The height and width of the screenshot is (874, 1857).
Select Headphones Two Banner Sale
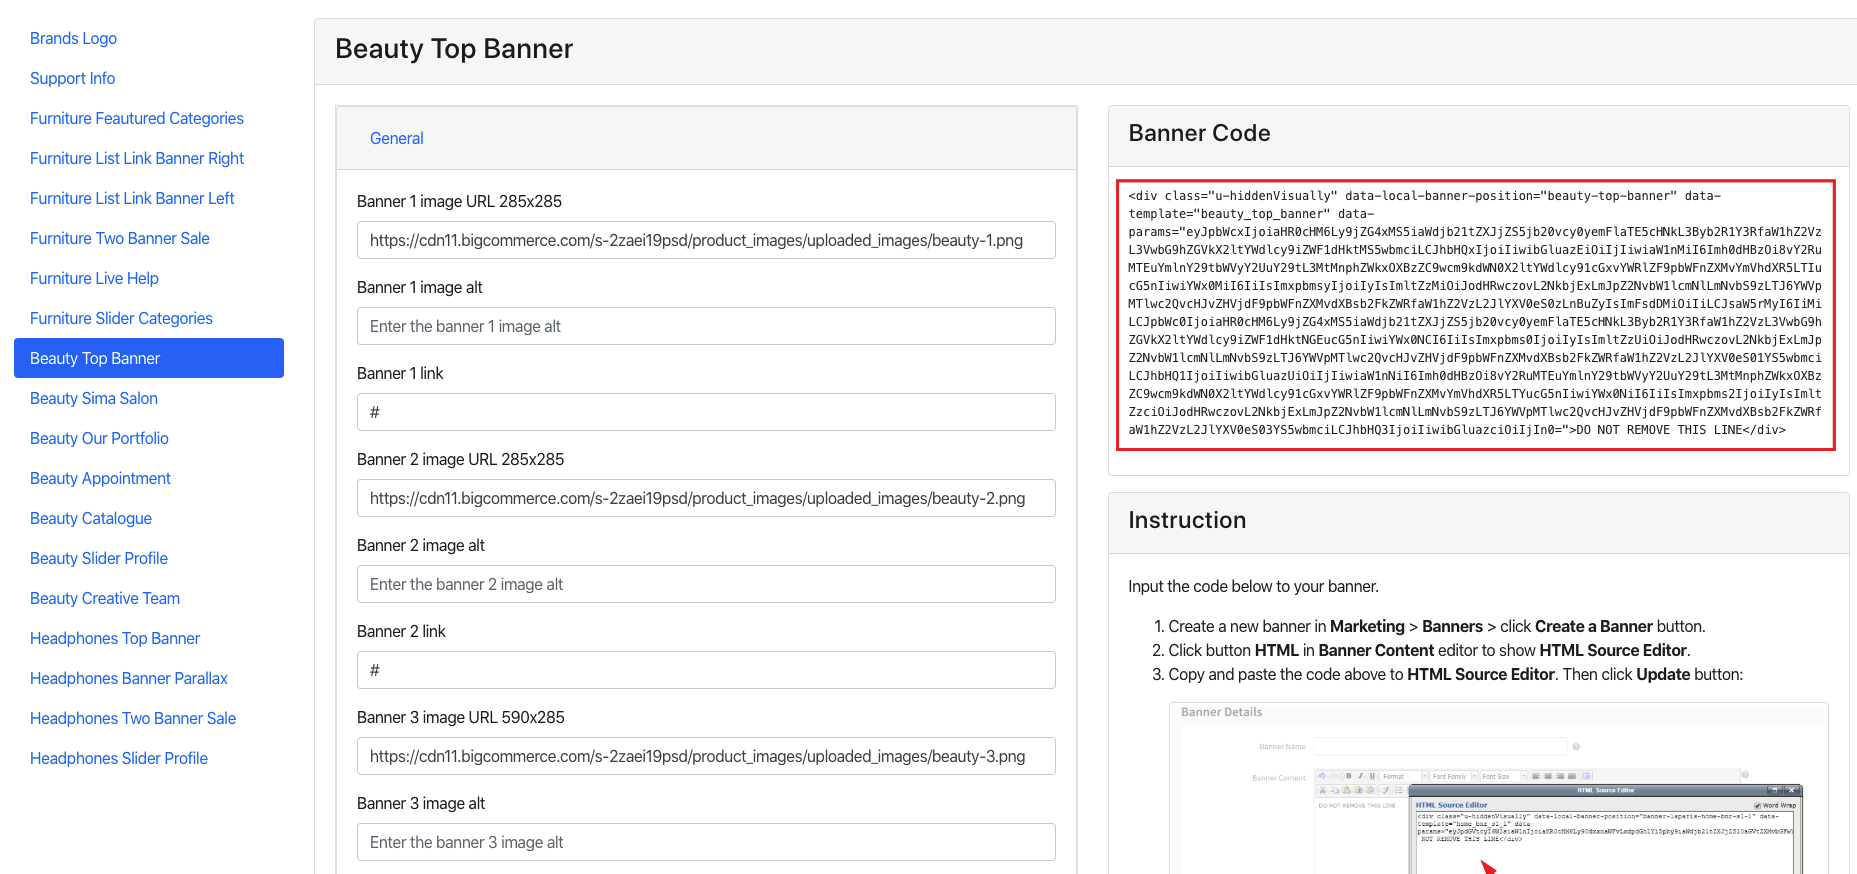[x=133, y=718]
